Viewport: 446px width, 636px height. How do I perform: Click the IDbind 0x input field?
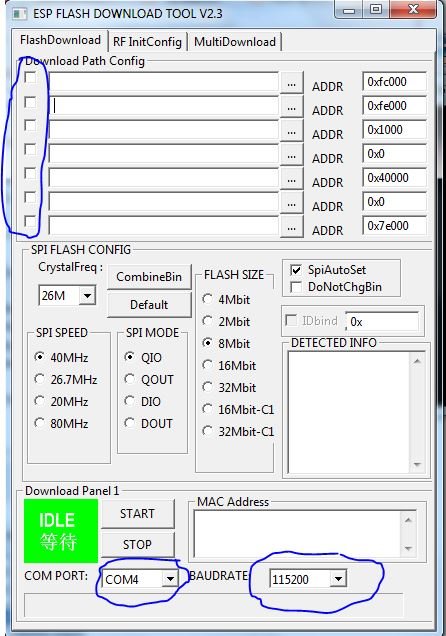[x=382, y=322]
